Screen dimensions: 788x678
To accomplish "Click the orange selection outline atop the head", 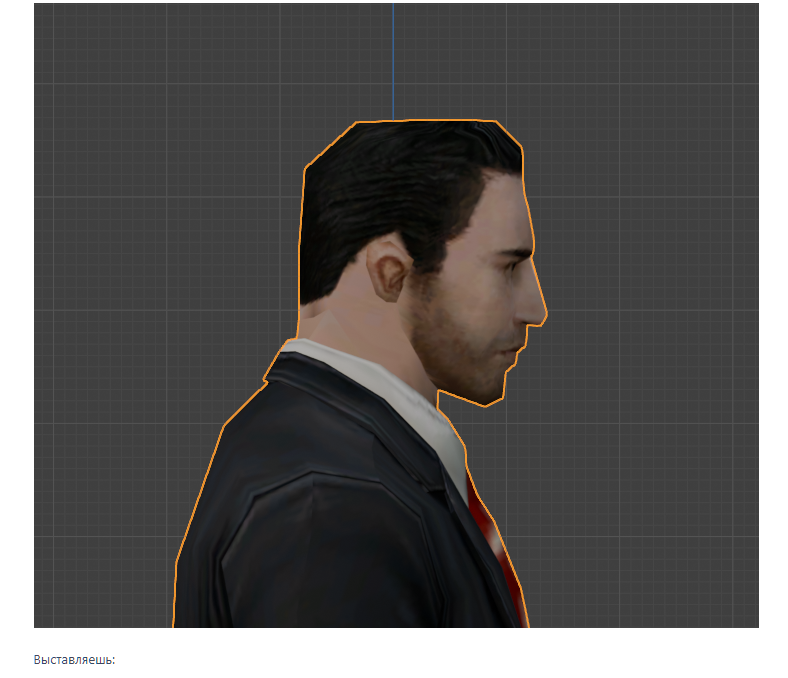I will 430,121.
